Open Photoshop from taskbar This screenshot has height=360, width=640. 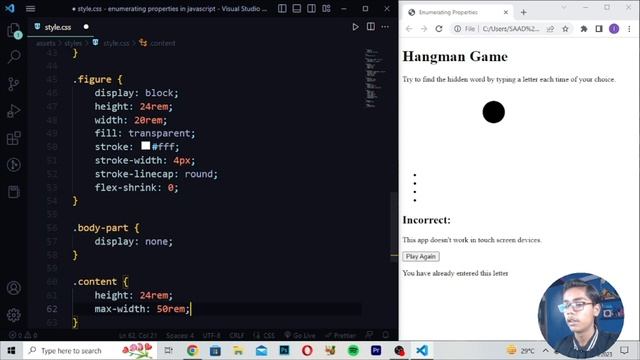284,351
